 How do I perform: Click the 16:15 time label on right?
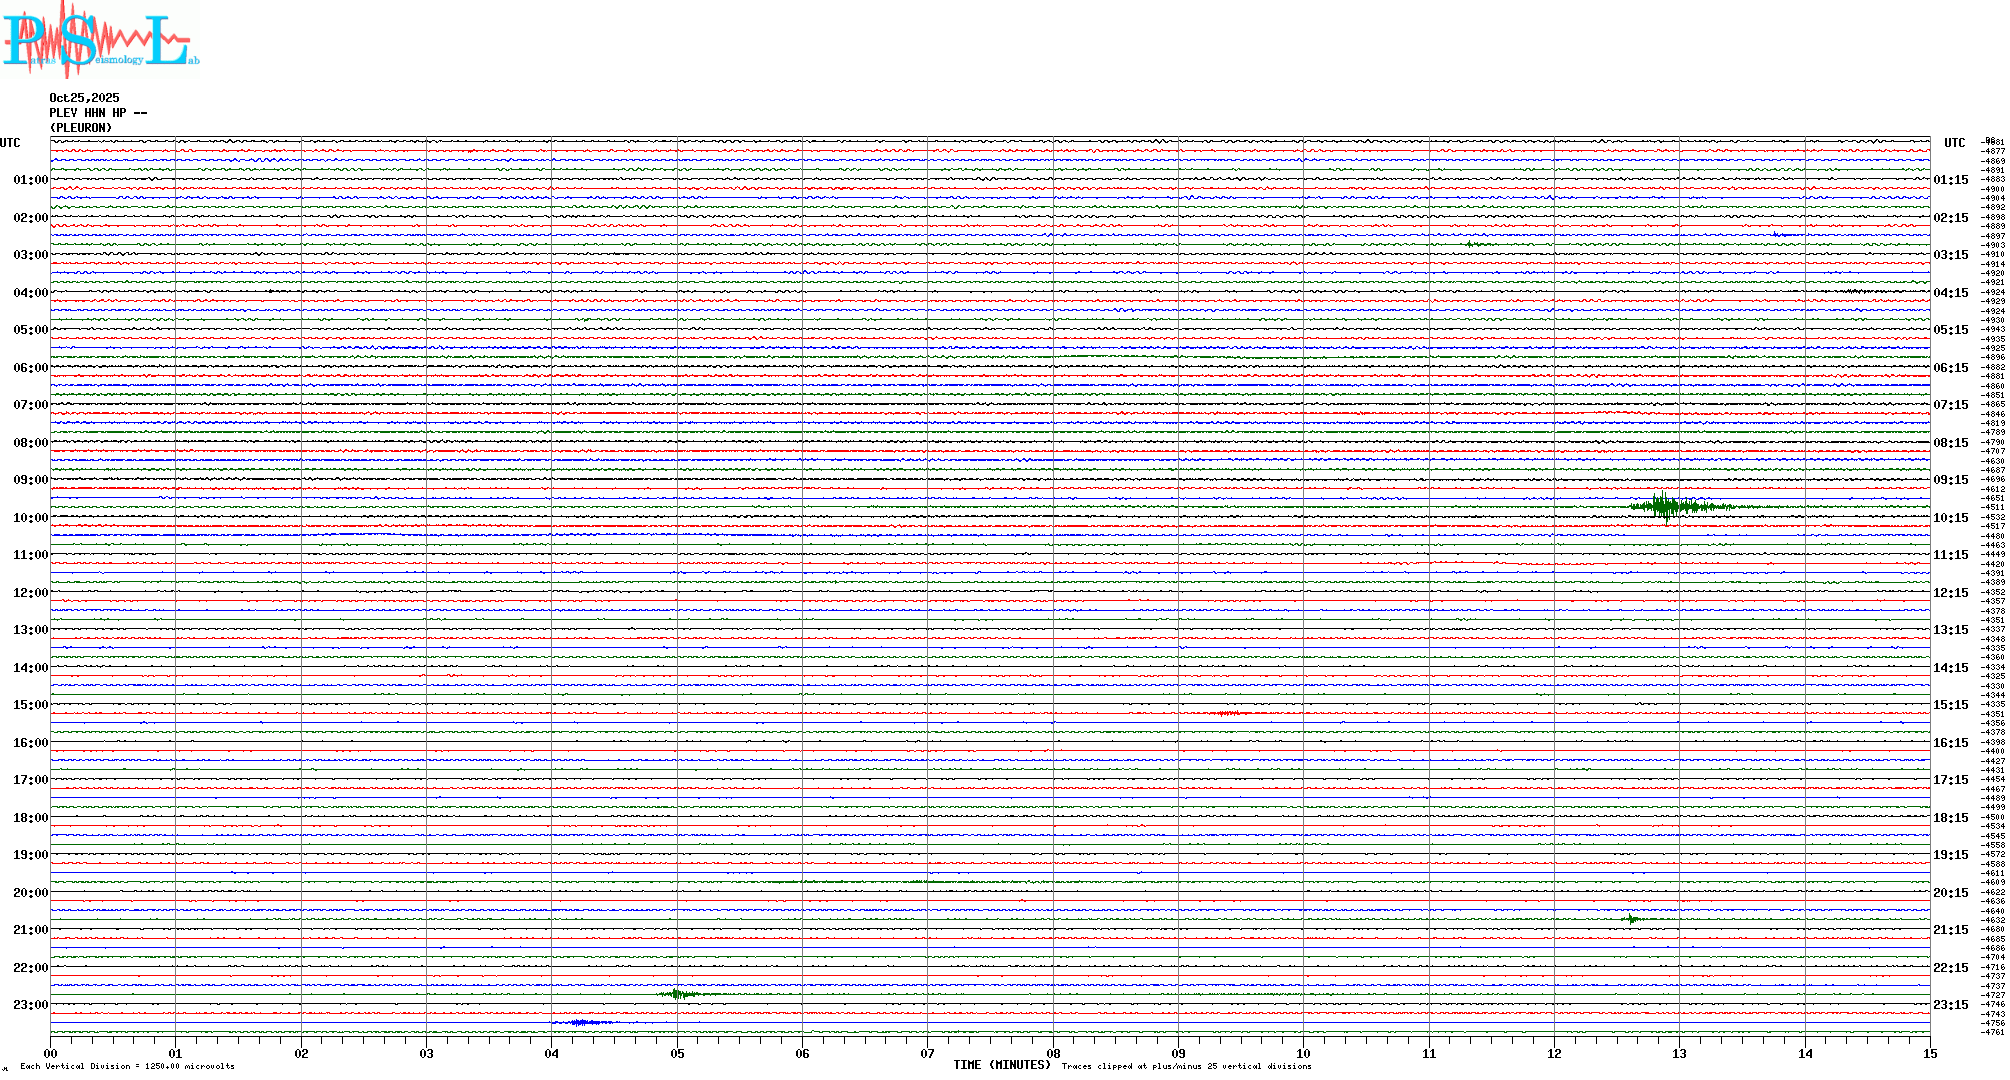pyautogui.click(x=1950, y=743)
